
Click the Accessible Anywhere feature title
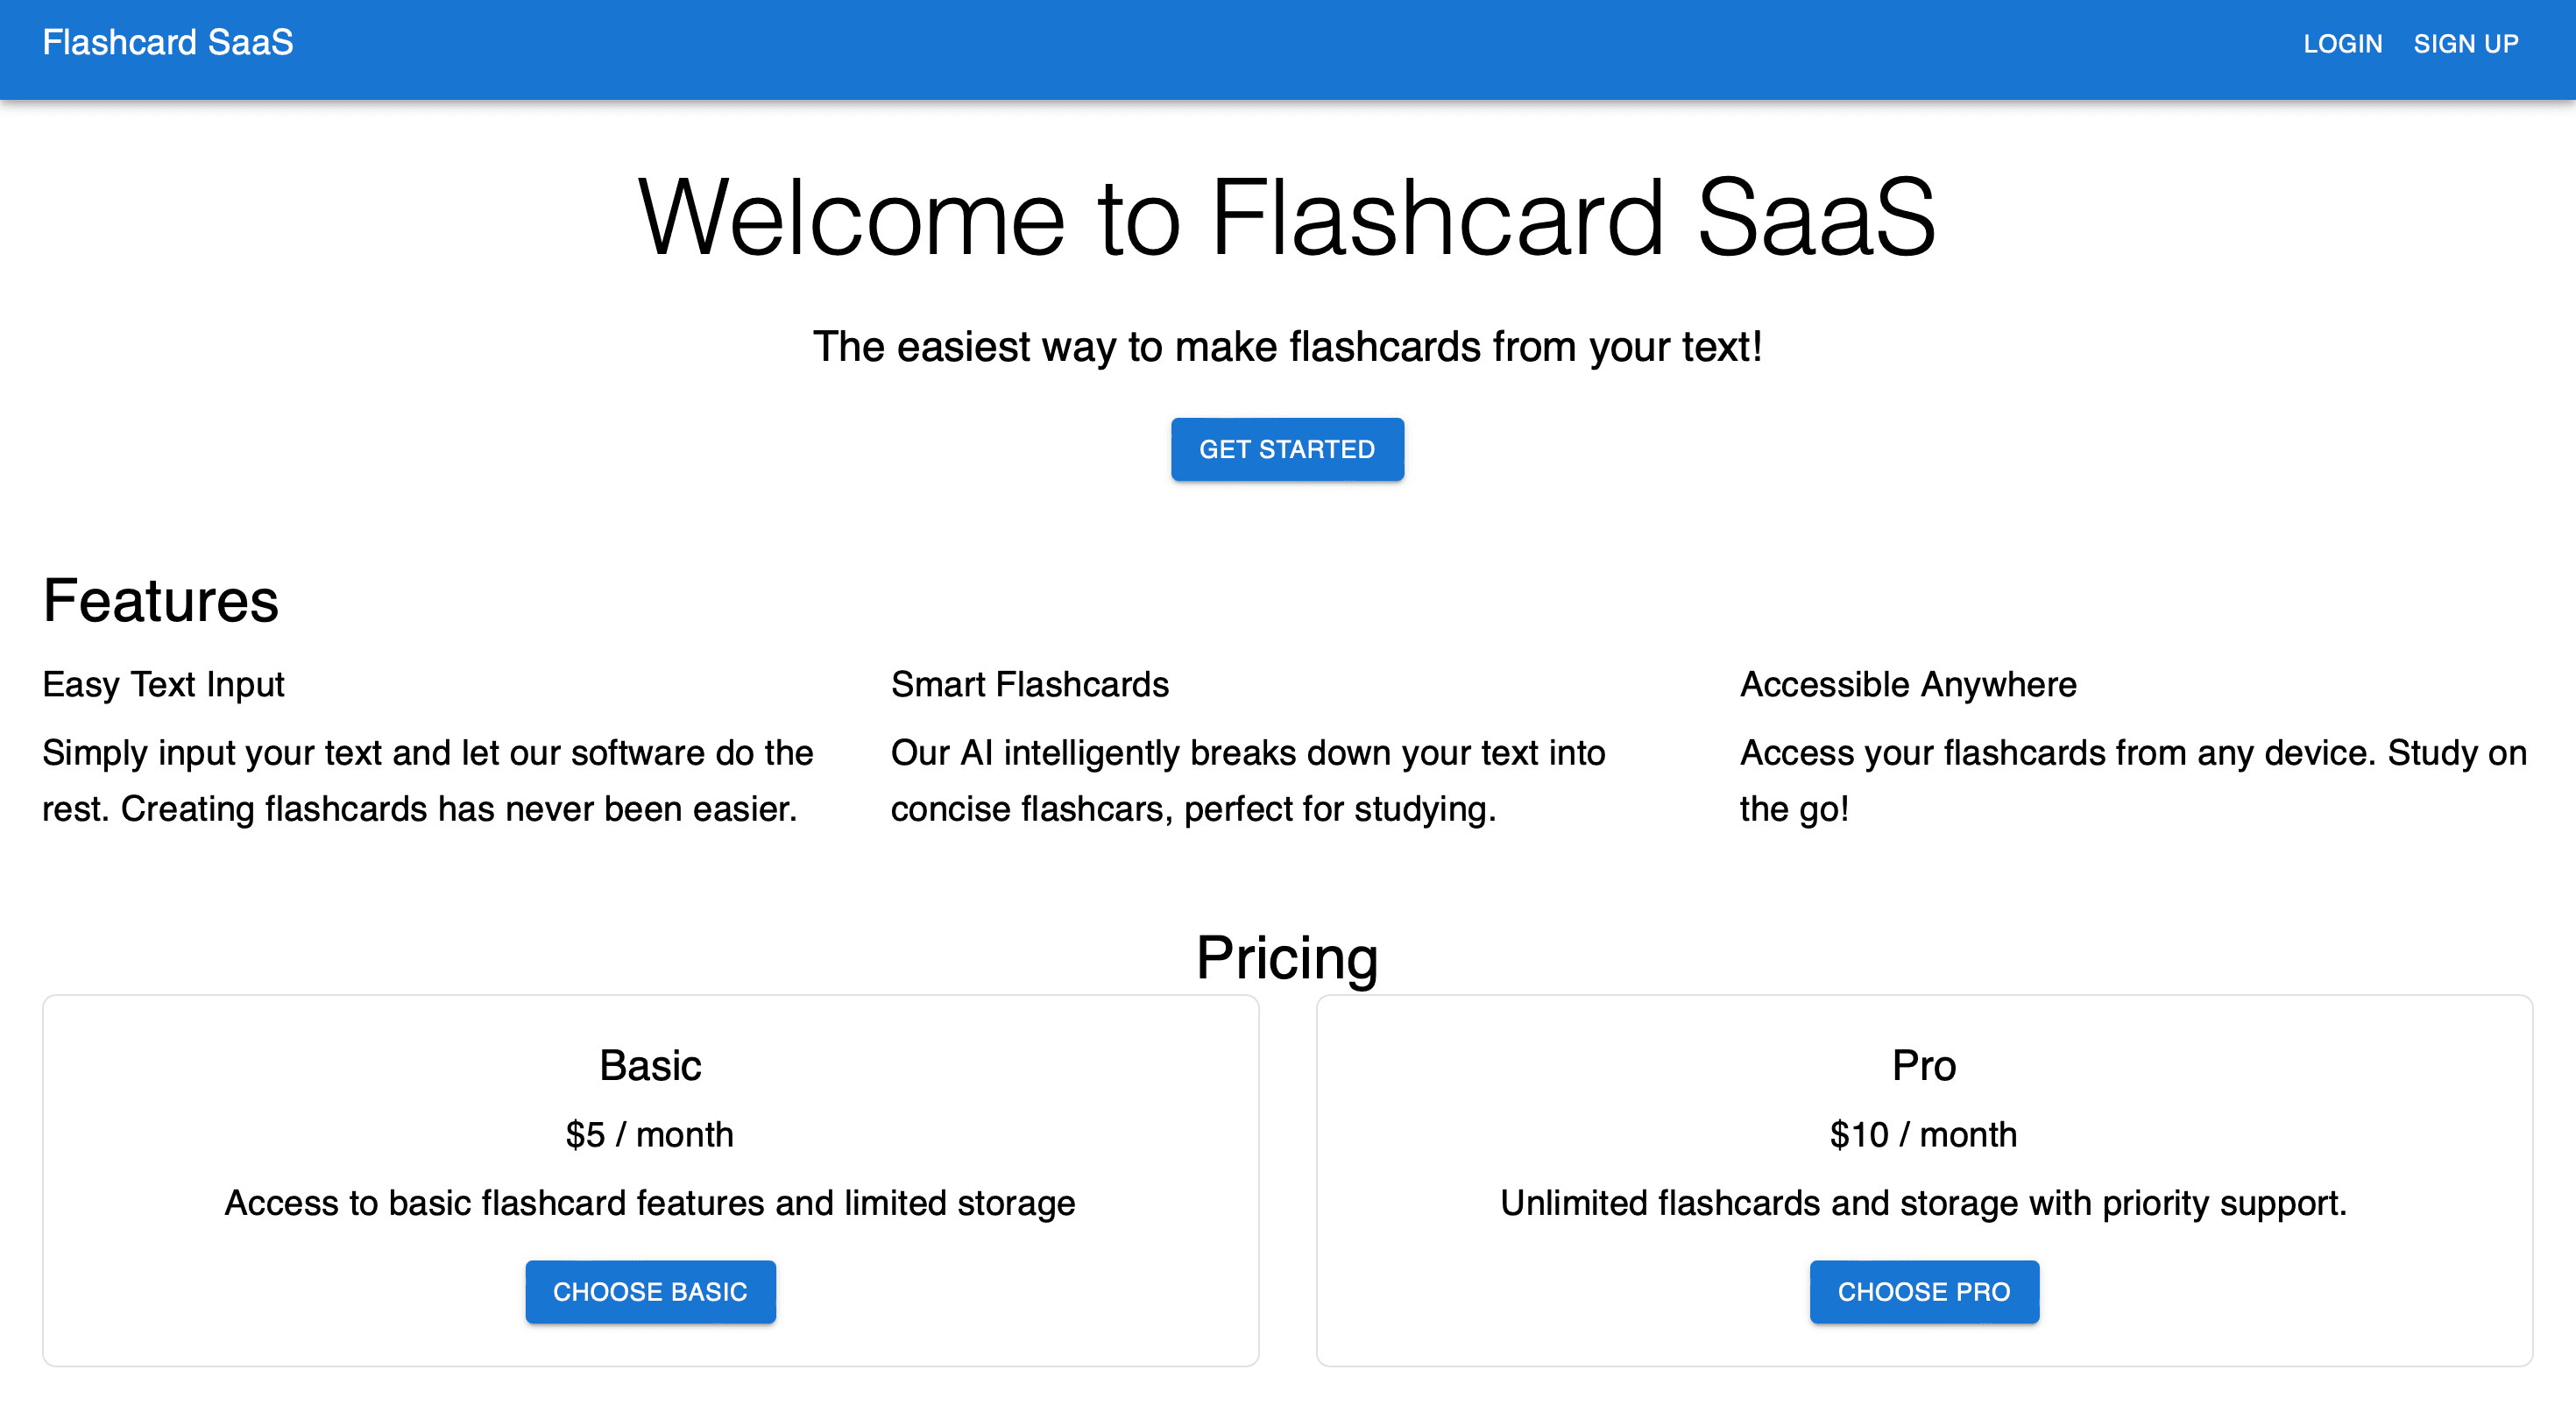[1908, 685]
